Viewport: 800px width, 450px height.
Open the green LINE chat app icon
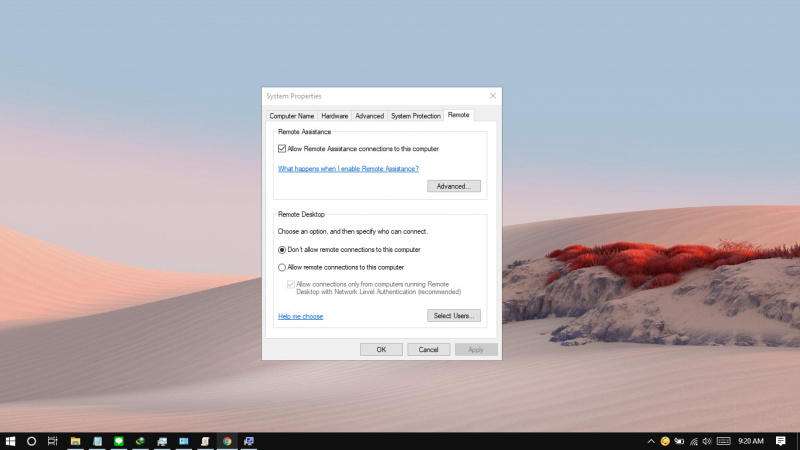(119, 441)
